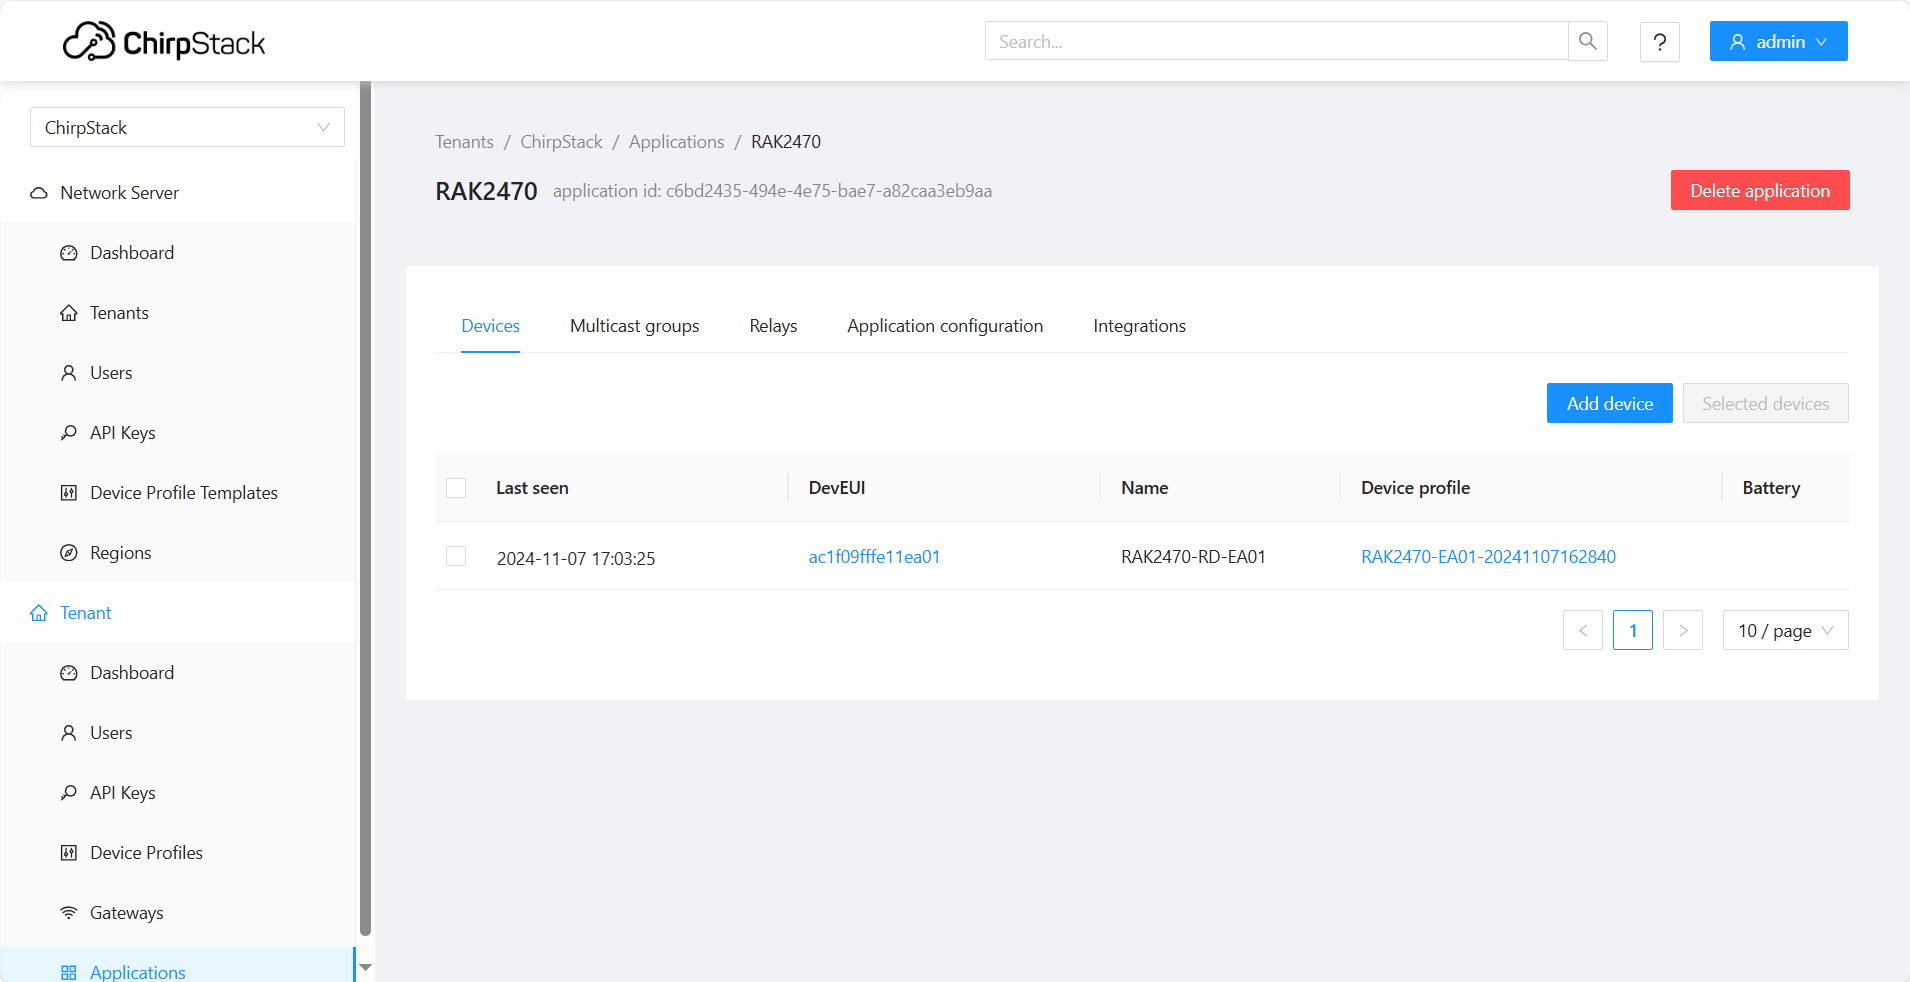1910x982 pixels.
Task: Click the Applications grid icon
Action: coord(69,973)
